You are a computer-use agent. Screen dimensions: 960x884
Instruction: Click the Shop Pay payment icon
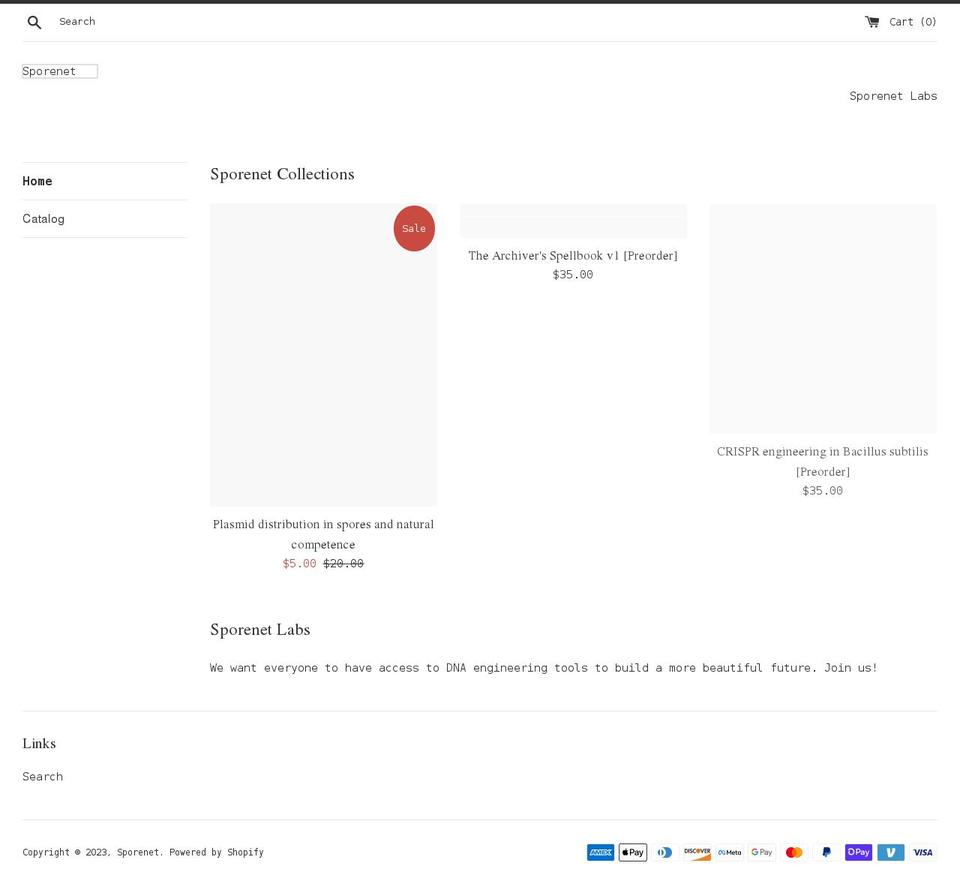coord(858,852)
